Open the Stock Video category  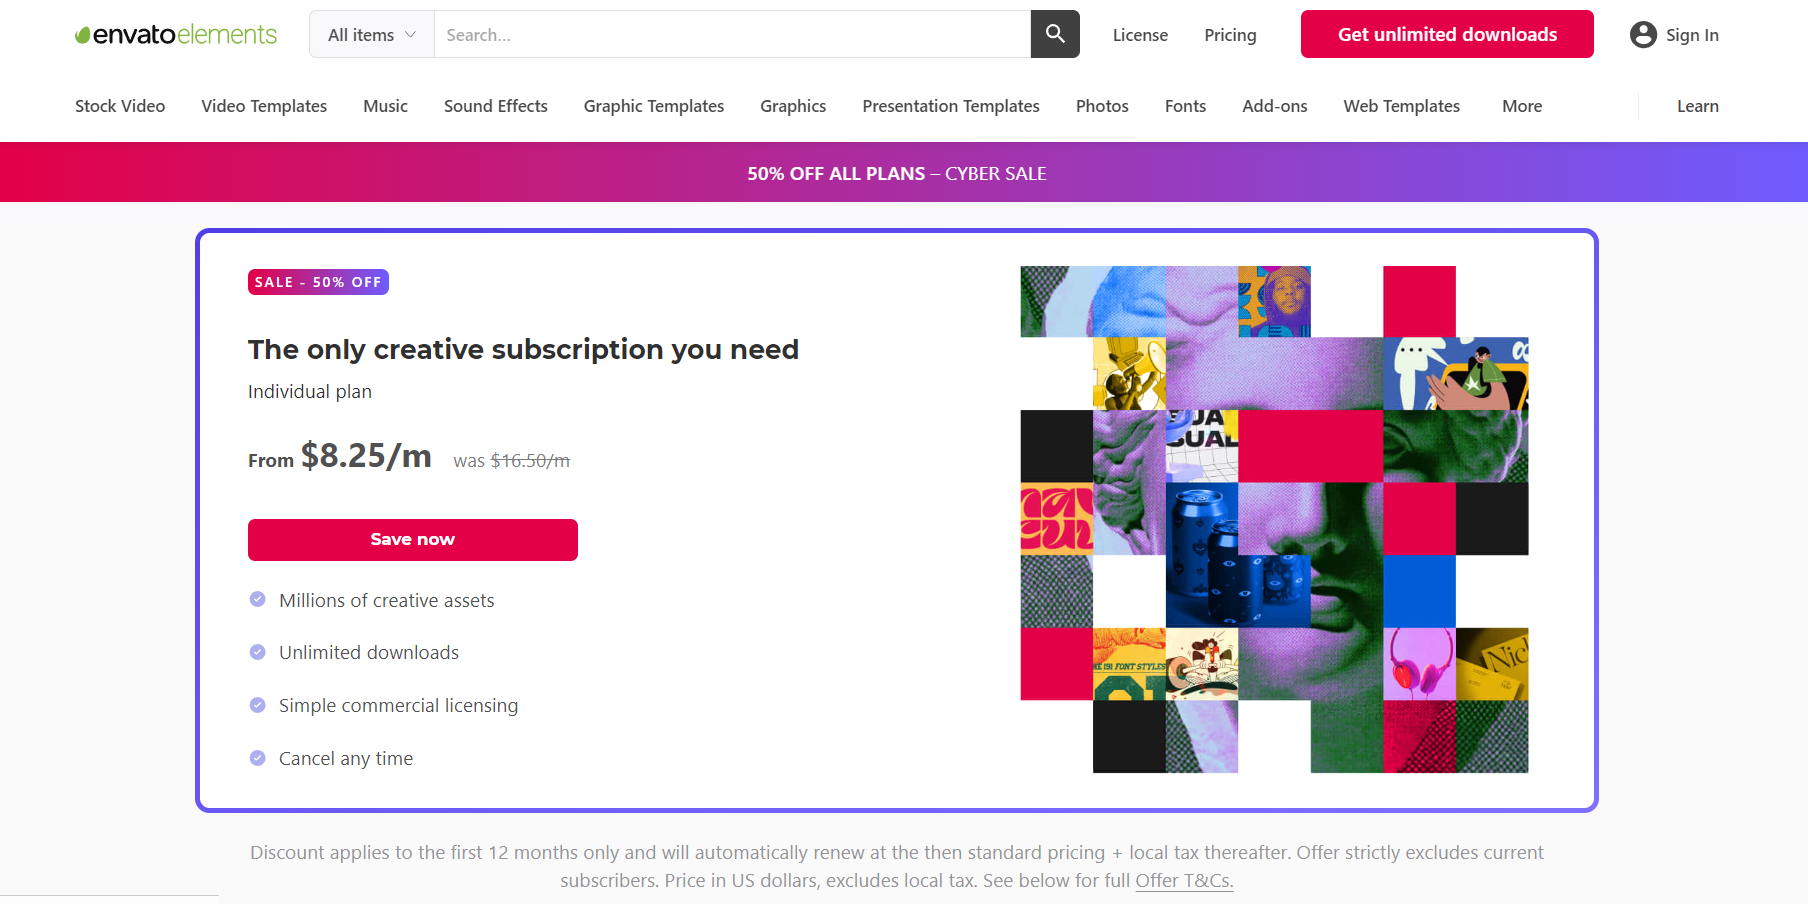[x=120, y=106]
